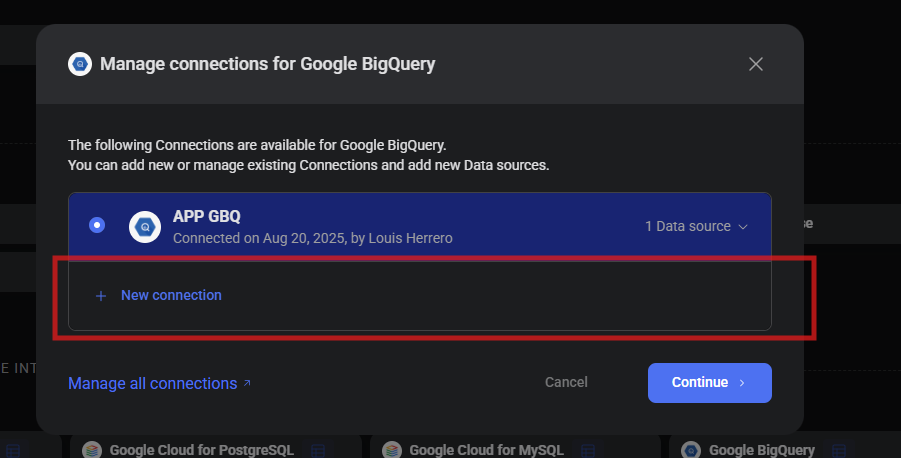Expand the 1 Data source dropdown
This screenshot has width=901, height=458.
click(x=696, y=226)
